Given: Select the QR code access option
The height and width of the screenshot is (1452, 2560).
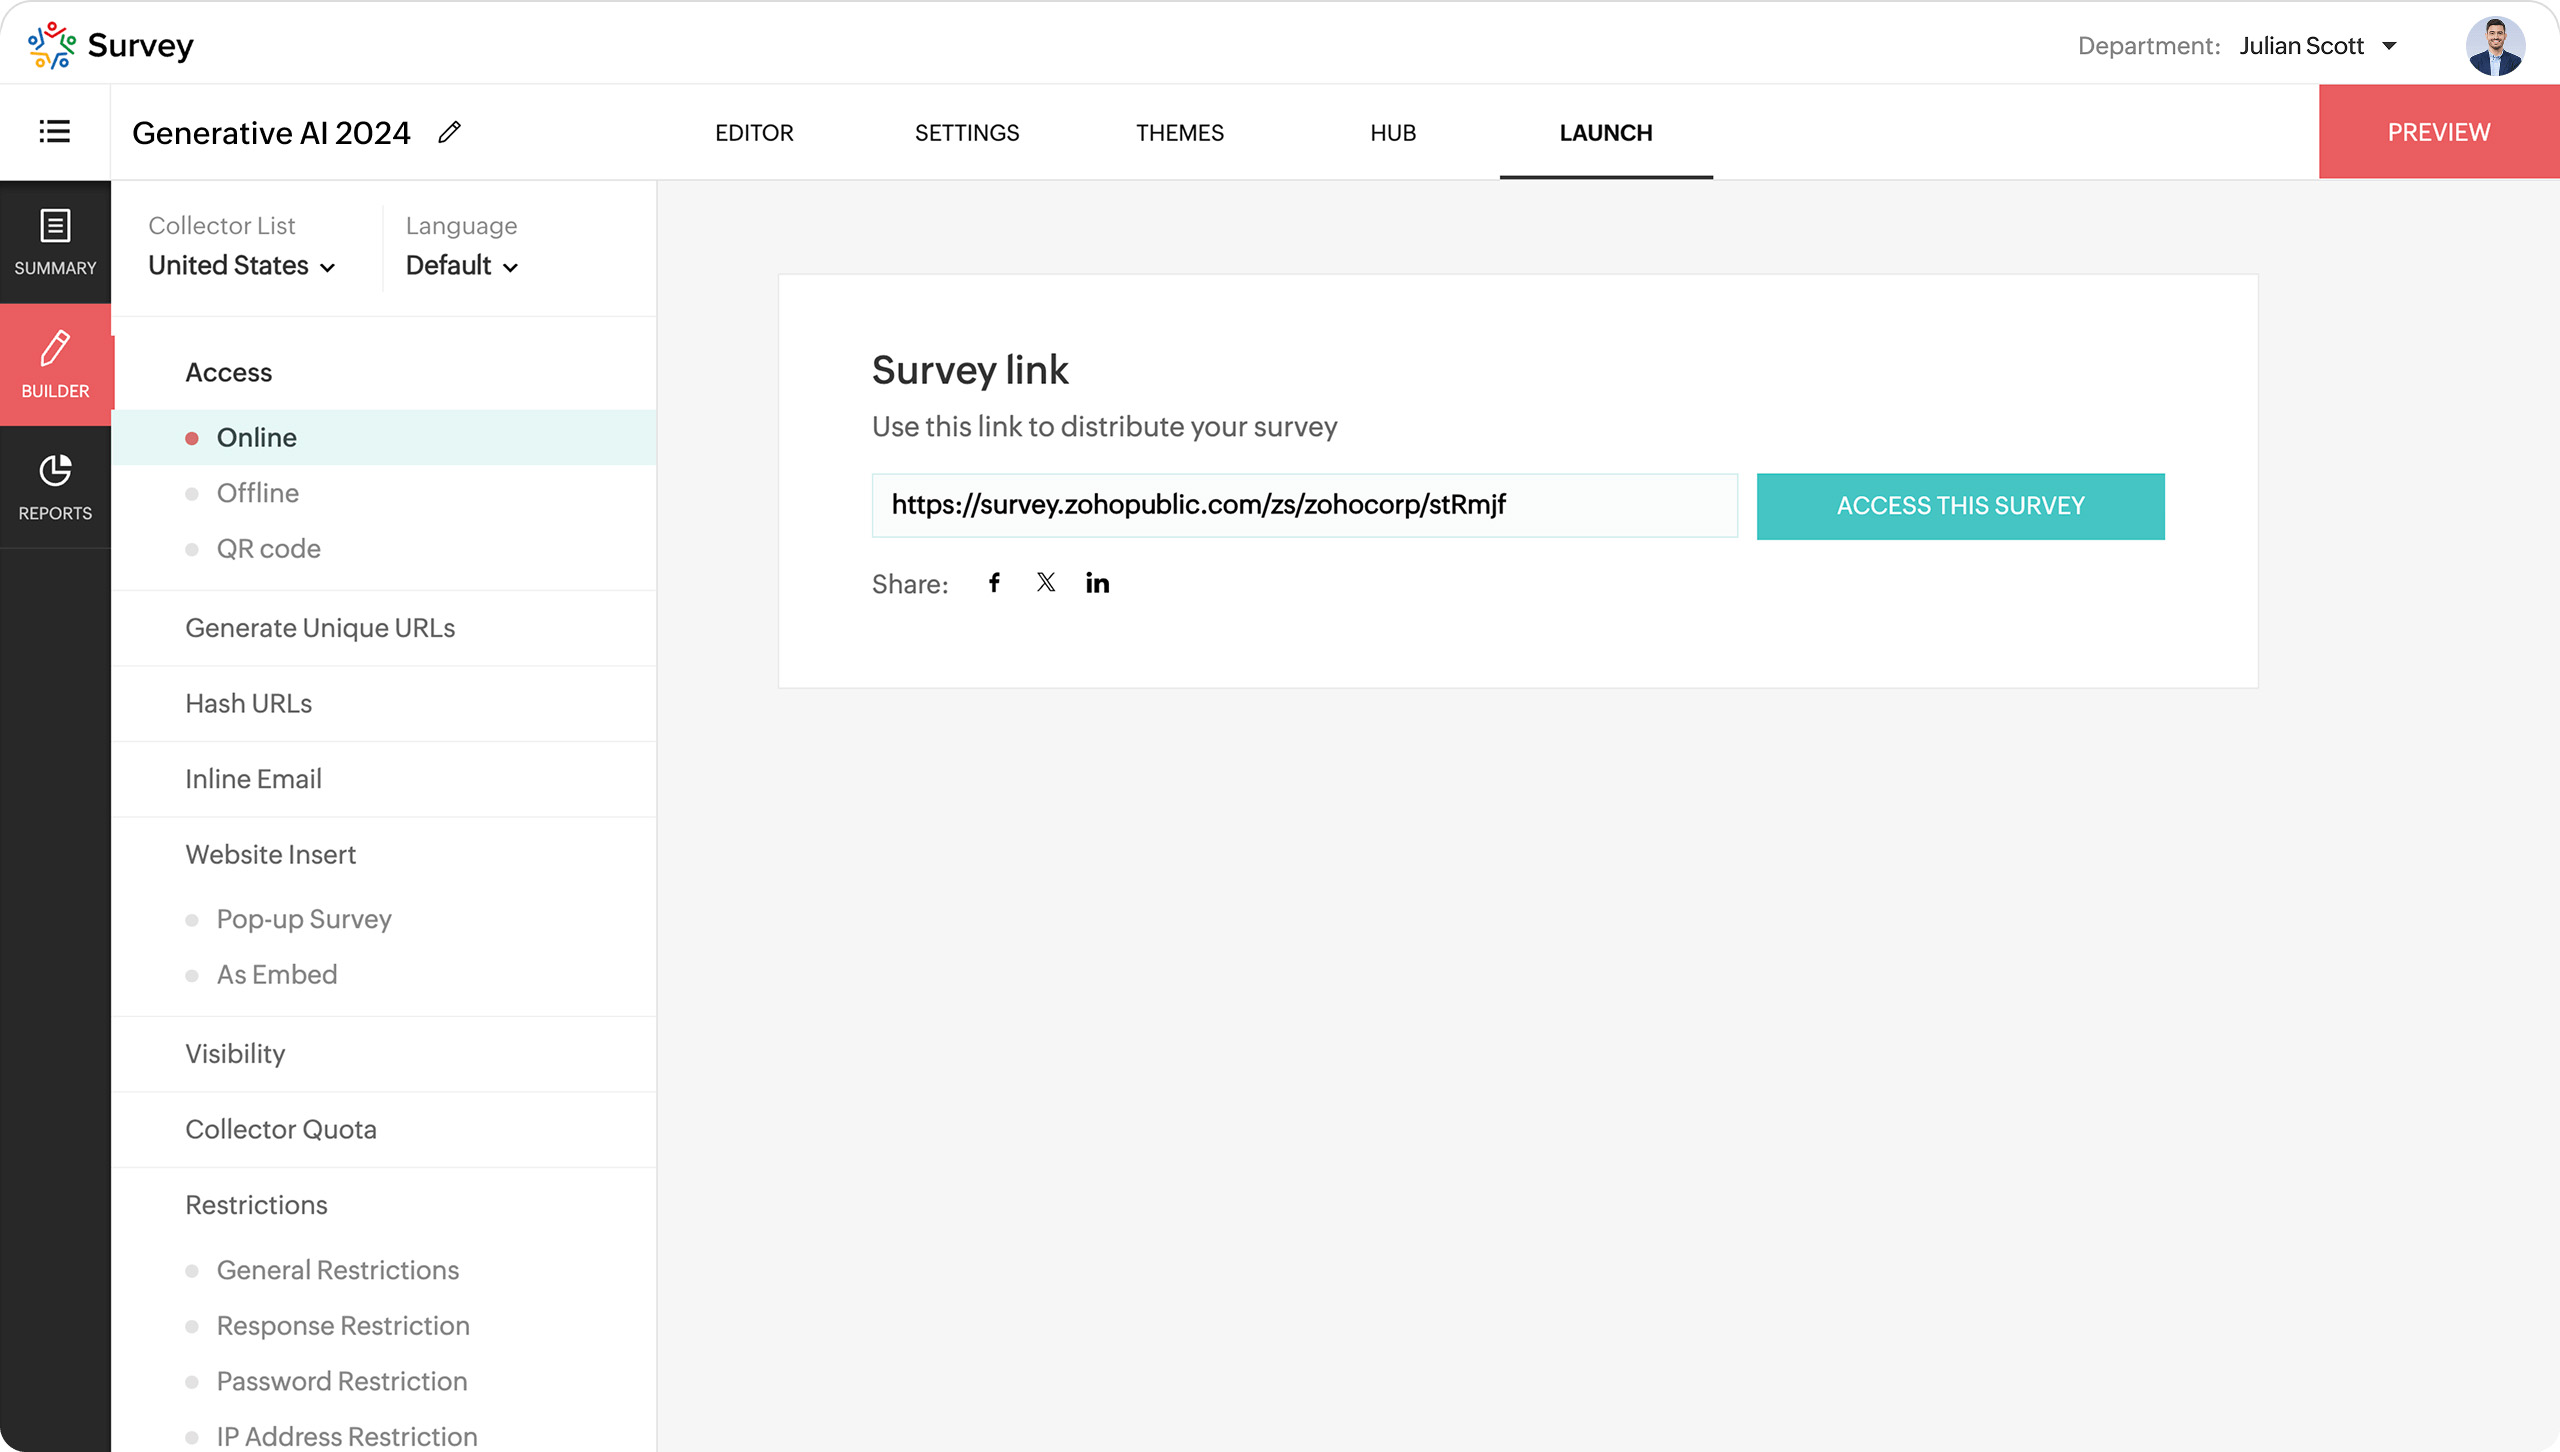Looking at the screenshot, I should tap(268, 549).
